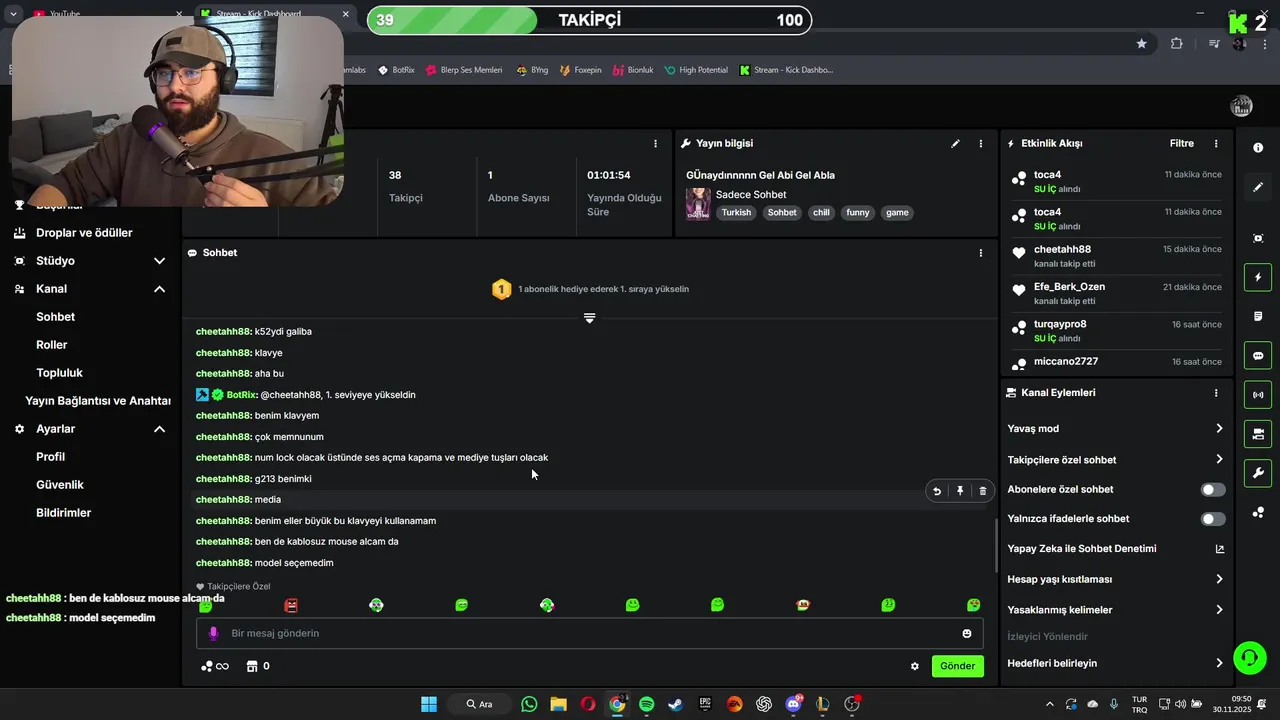Image resolution: width=1280 pixels, height=720 pixels.
Task: Open Windows Start menu
Action: click(429, 704)
